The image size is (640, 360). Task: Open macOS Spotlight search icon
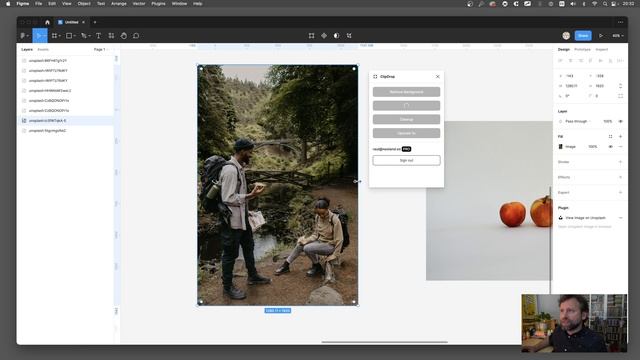point(604,4)
